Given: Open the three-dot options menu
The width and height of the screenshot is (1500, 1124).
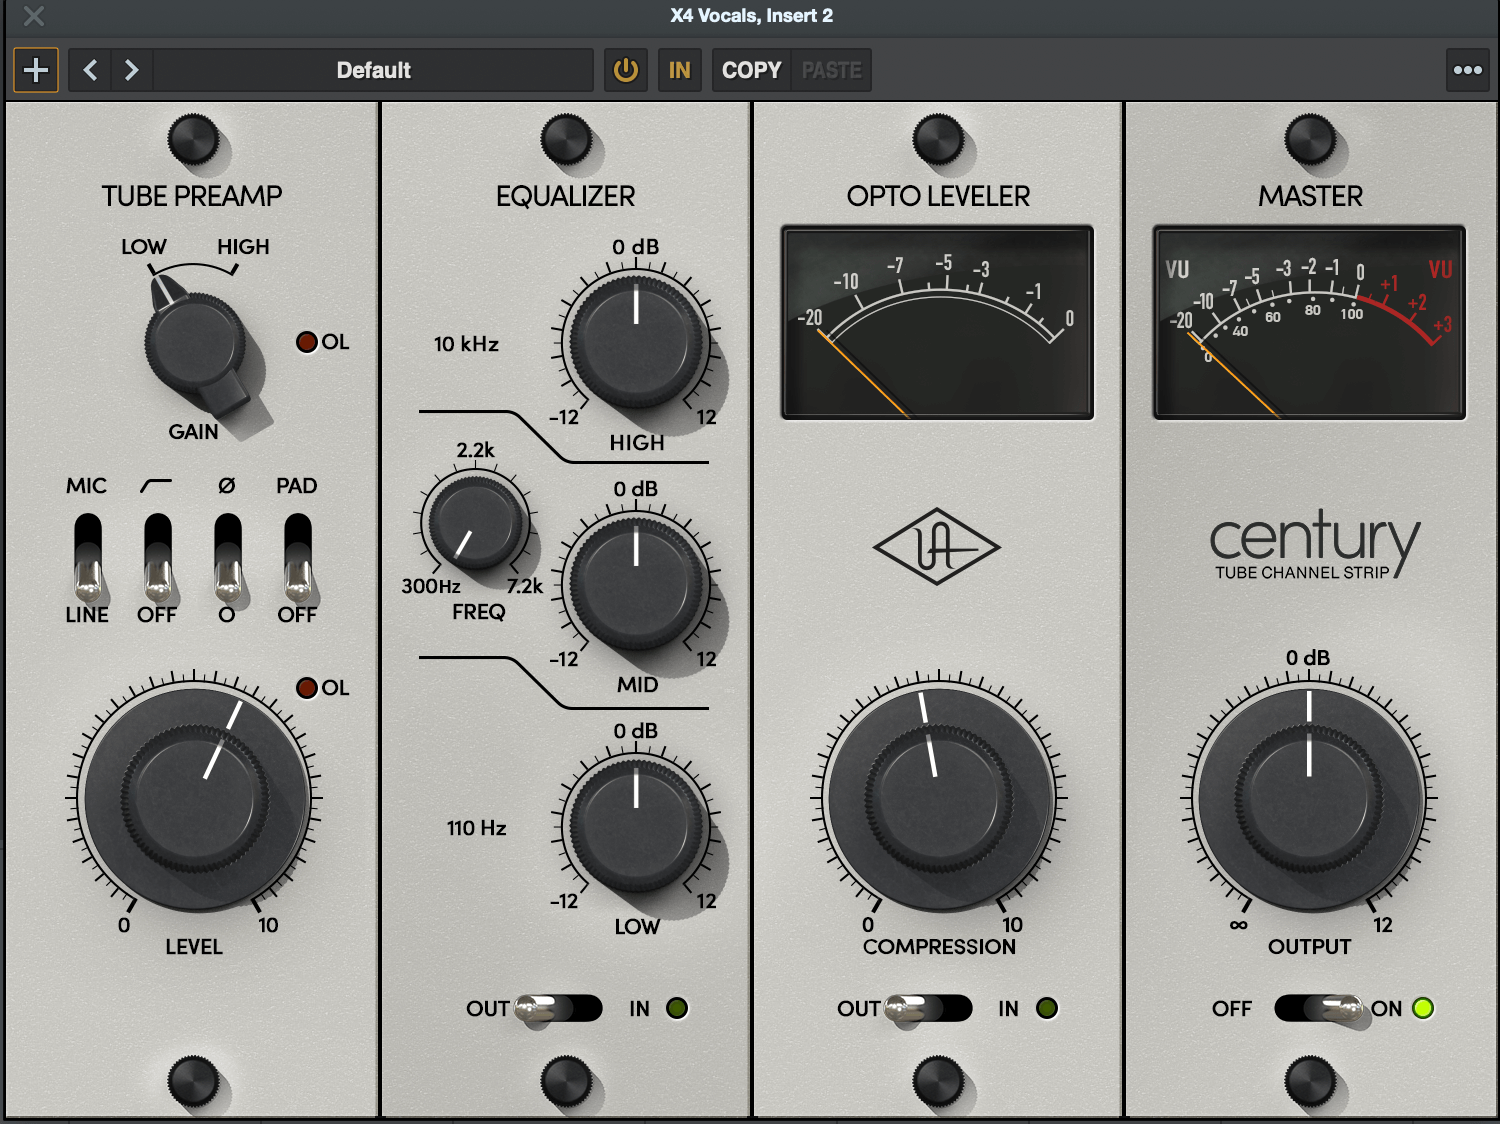Looking at the screenshot, I should (1467, 70).
